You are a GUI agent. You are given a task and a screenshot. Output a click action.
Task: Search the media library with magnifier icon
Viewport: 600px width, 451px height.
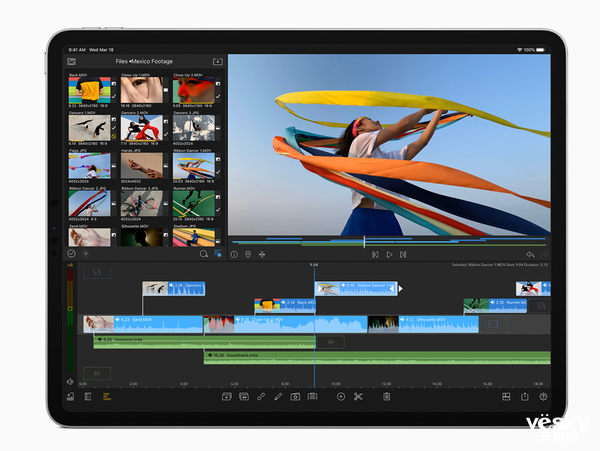point(203,254)
